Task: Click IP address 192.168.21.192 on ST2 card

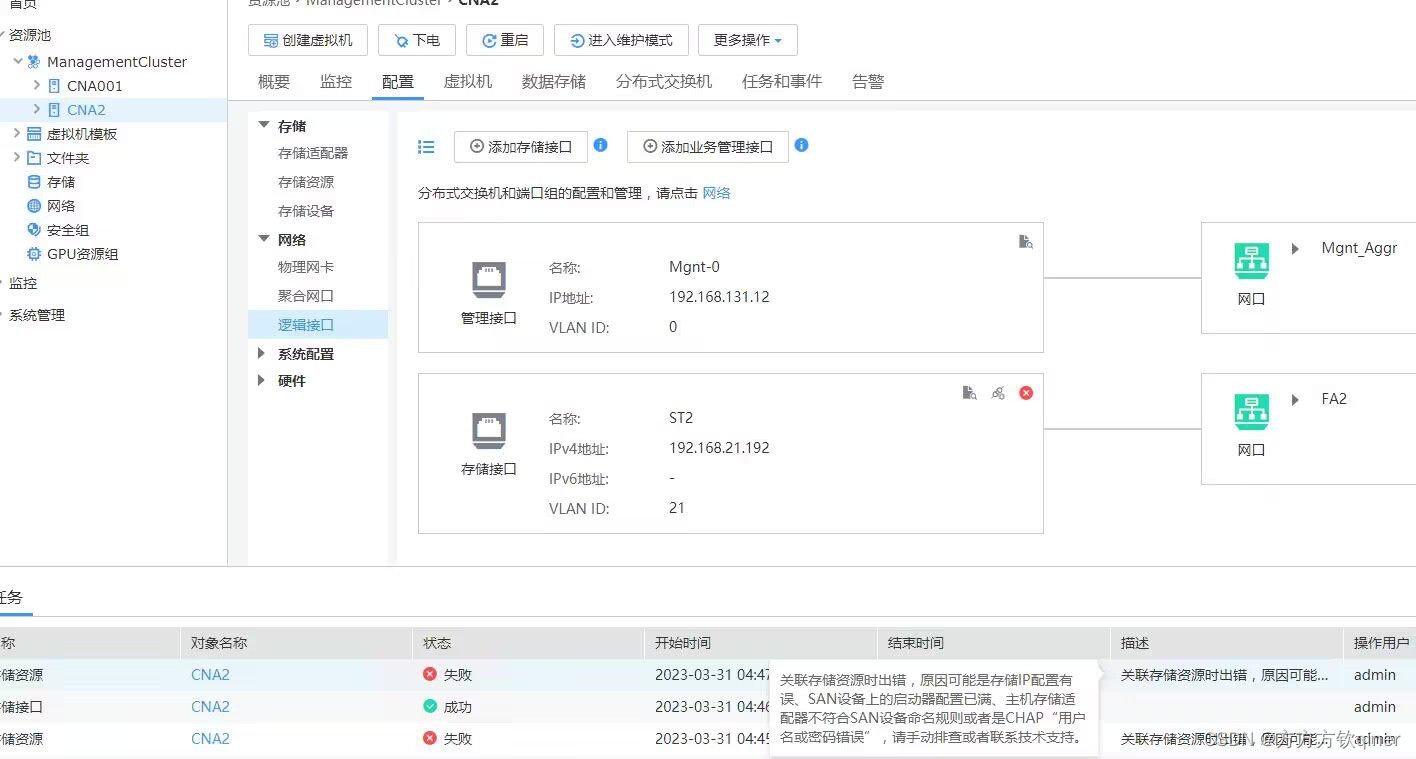Action: (x=719, y=448)
